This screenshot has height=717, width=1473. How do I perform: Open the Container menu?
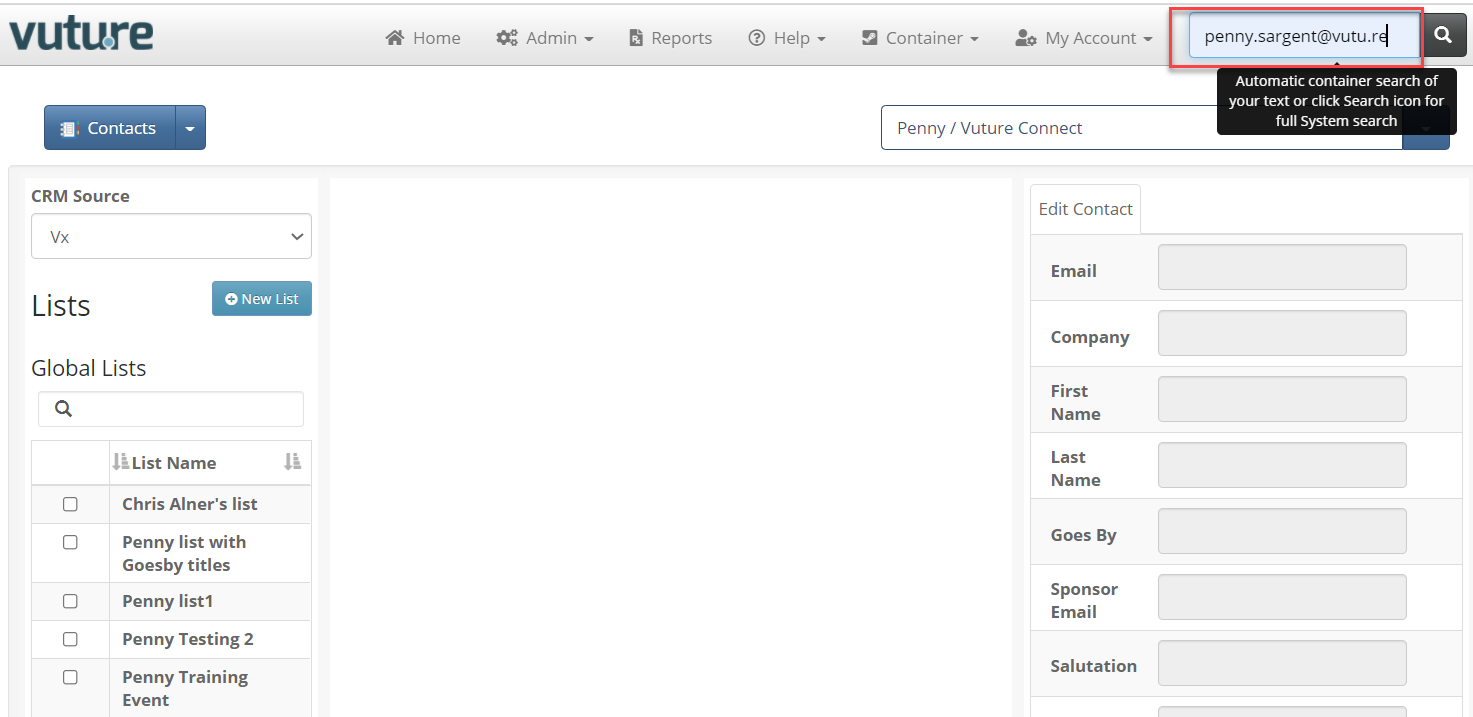pyautogui.click(x=920, y=38)
